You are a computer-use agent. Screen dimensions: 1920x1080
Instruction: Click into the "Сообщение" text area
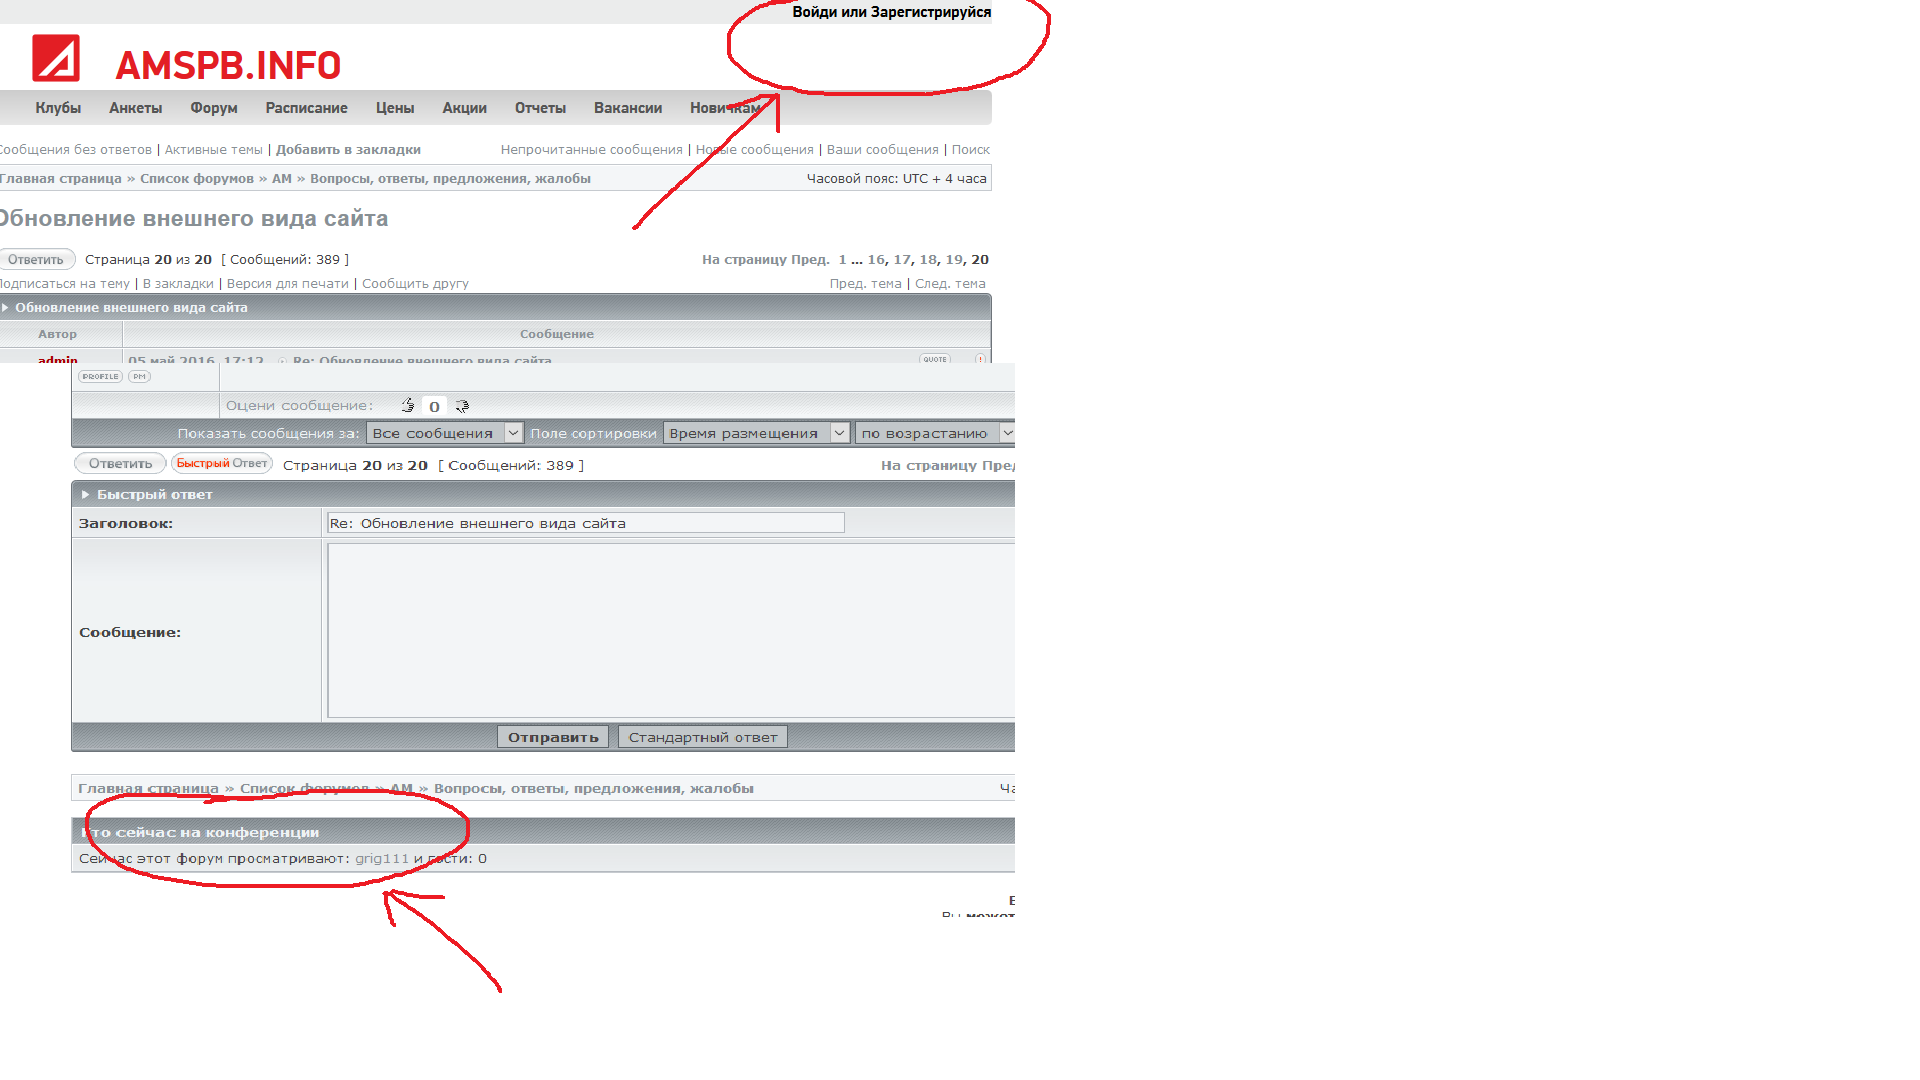pyautogui.click(x=670, y=630)
